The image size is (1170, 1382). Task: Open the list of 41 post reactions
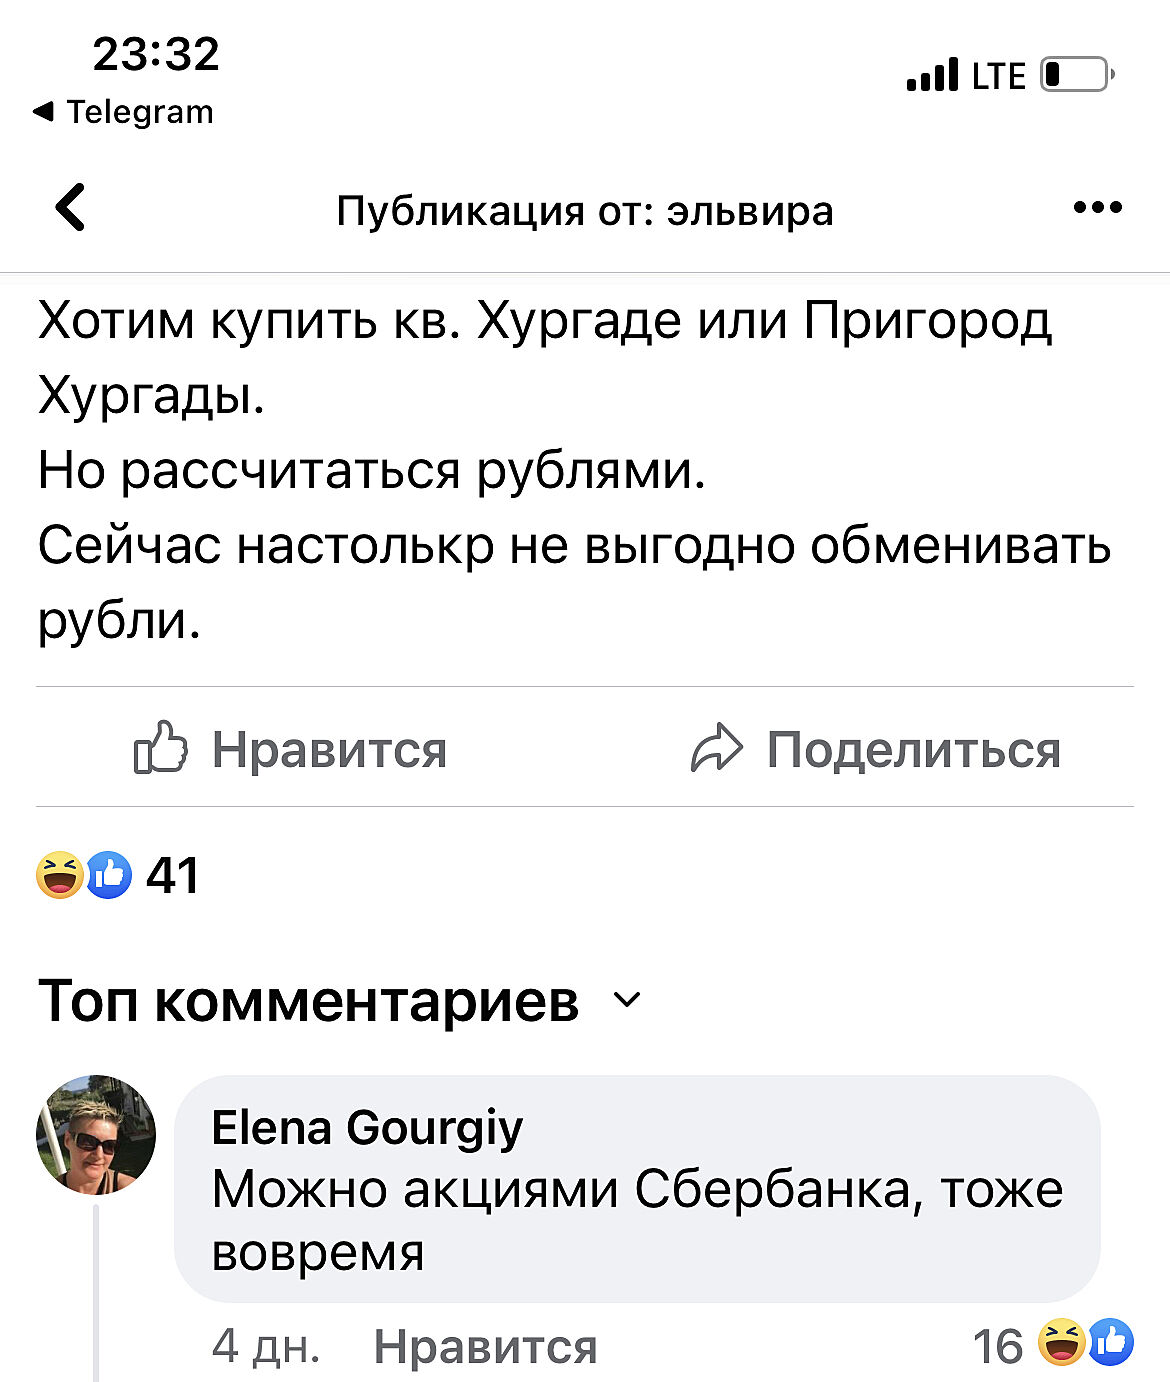coord(172,875)
